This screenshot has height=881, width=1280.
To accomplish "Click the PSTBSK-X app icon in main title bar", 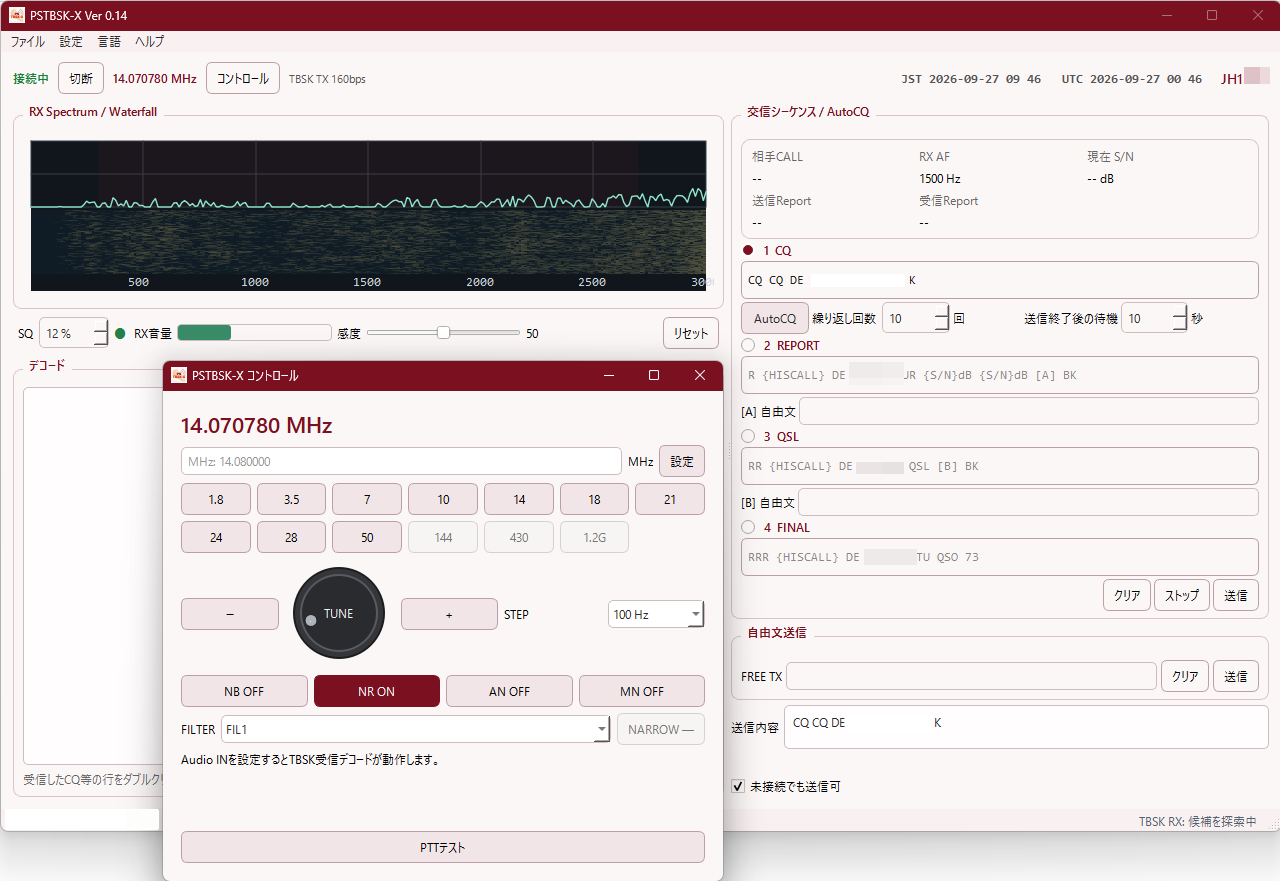I will pyautogui.click(x=17, y=15).
